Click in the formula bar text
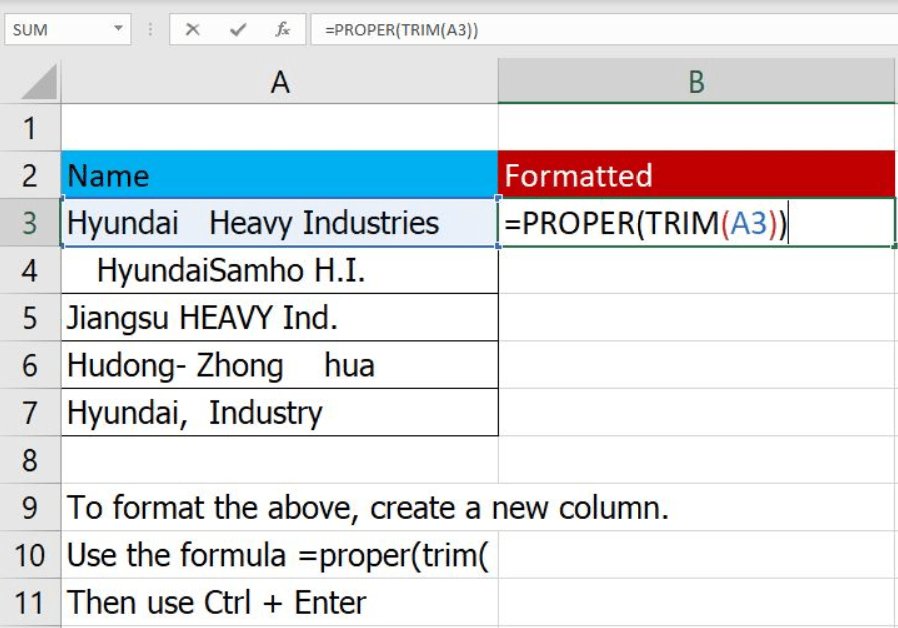The height and width of the screenshot is (628, 898). click(600, 30)
